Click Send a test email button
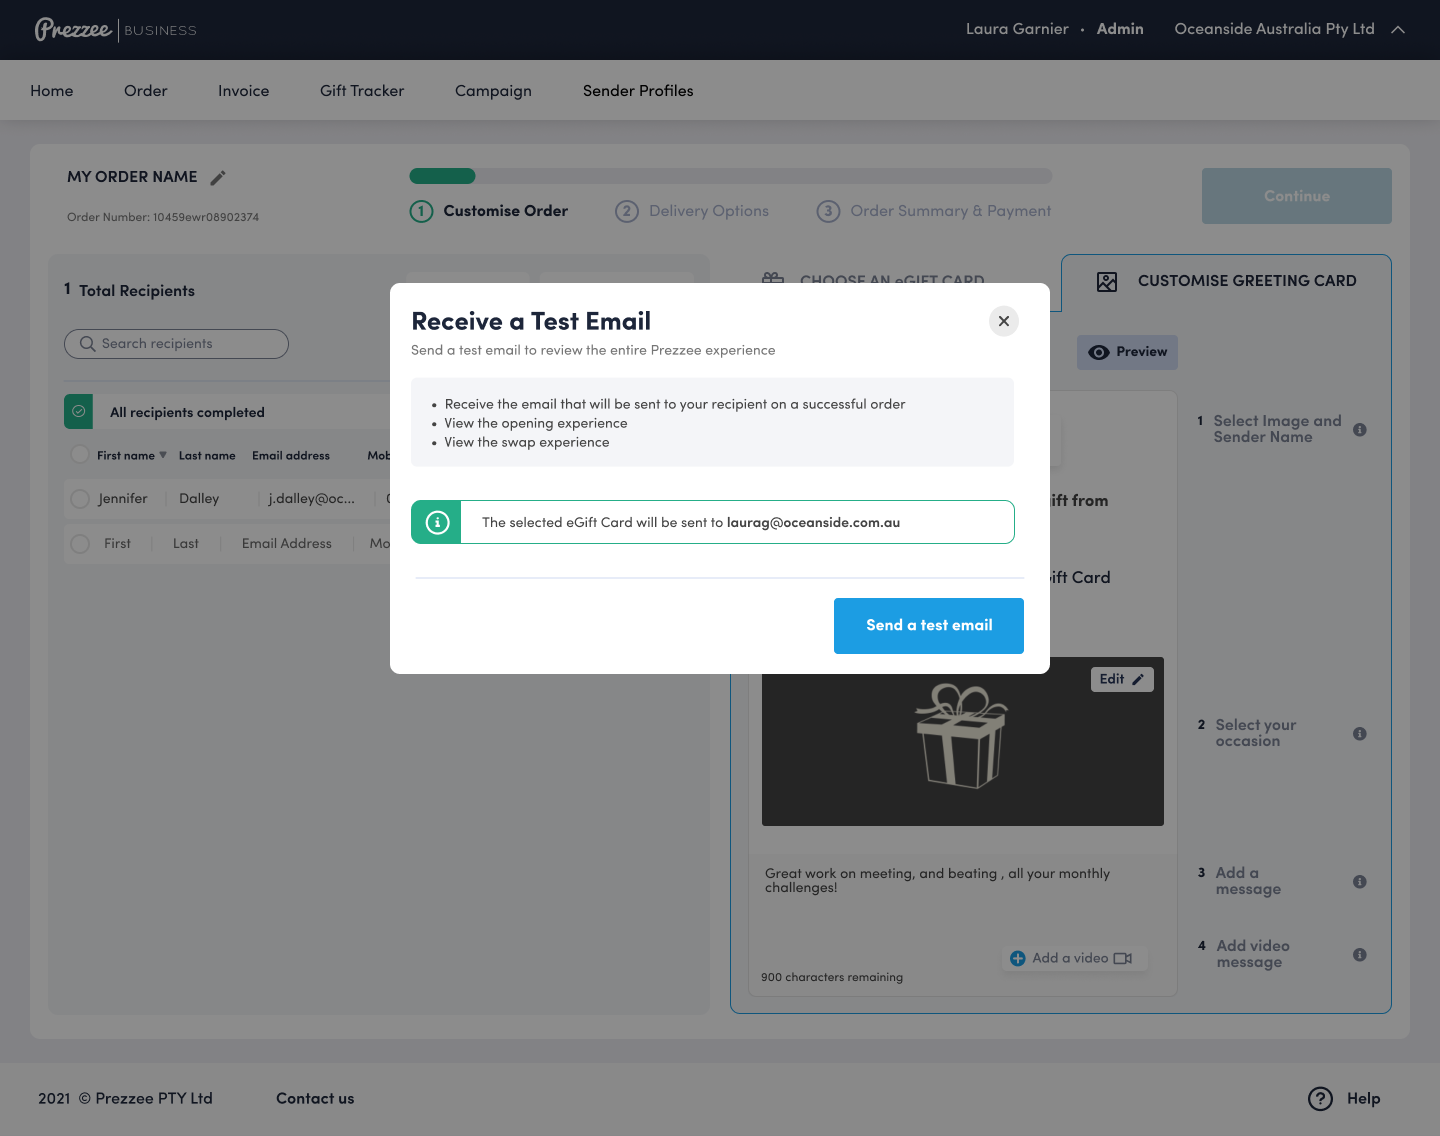This screenshot has width=1440, height=1136. 929,626
